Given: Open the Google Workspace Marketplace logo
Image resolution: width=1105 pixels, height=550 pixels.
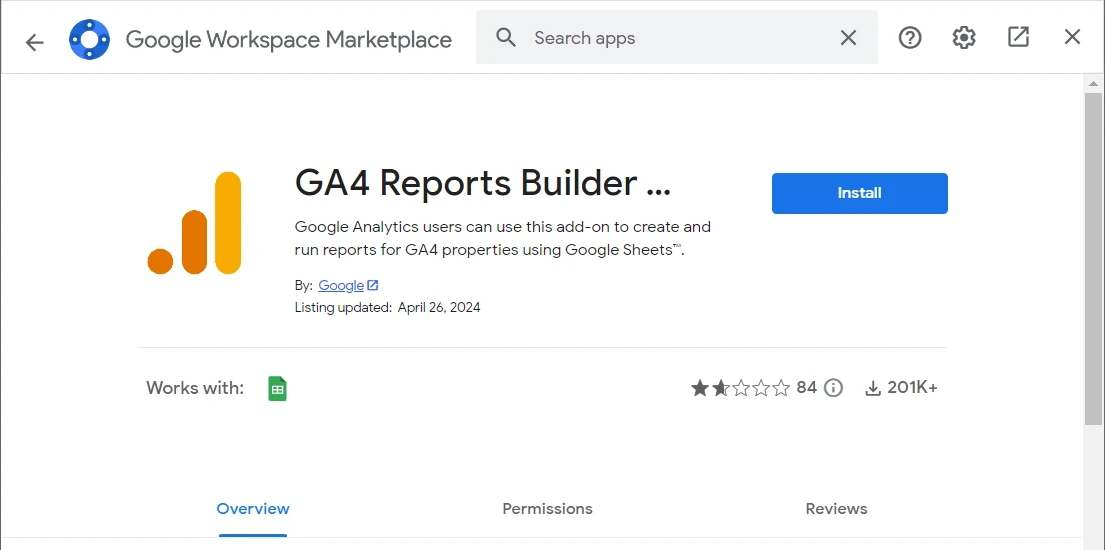Looking at the screenshot, I should point(89,39).
